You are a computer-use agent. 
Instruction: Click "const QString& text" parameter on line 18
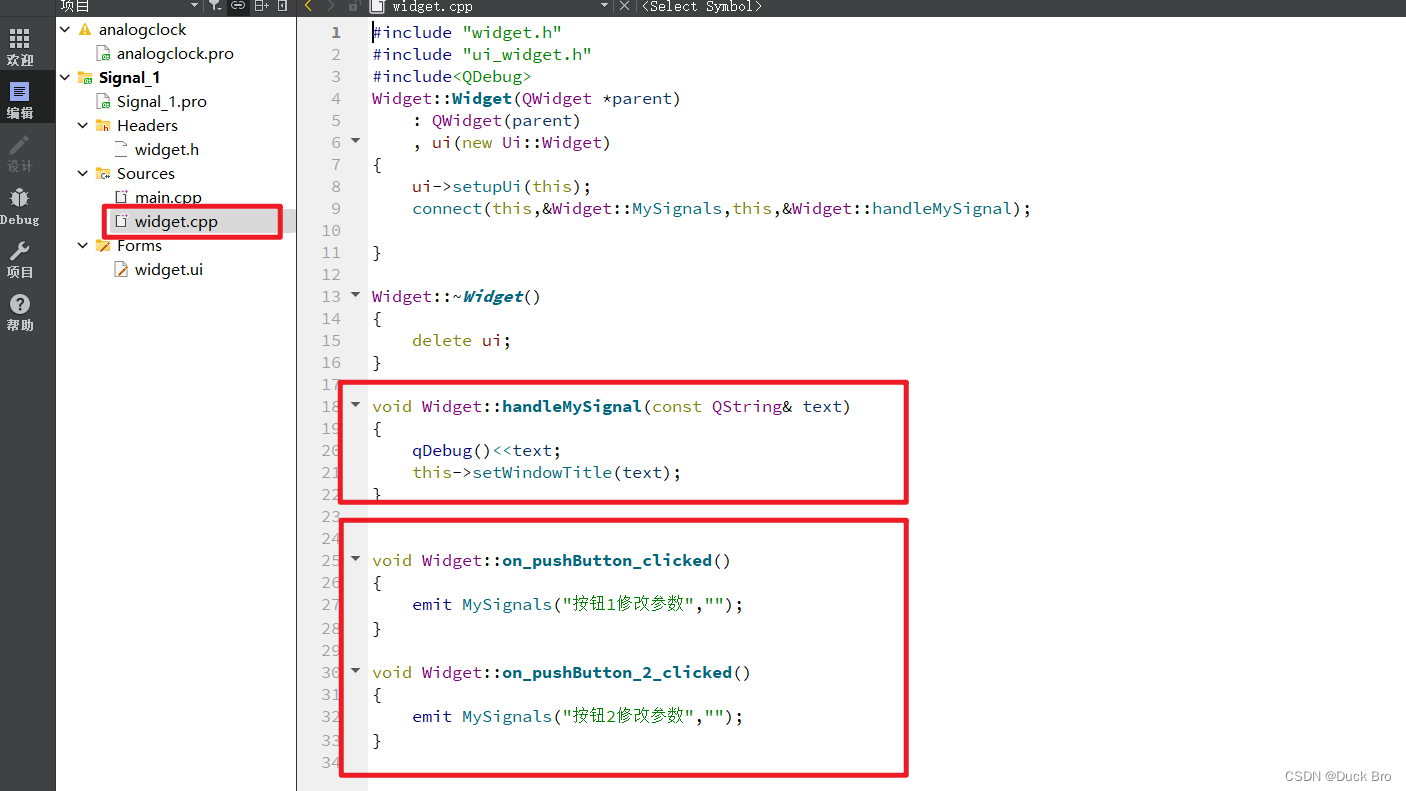click(746, 406)
